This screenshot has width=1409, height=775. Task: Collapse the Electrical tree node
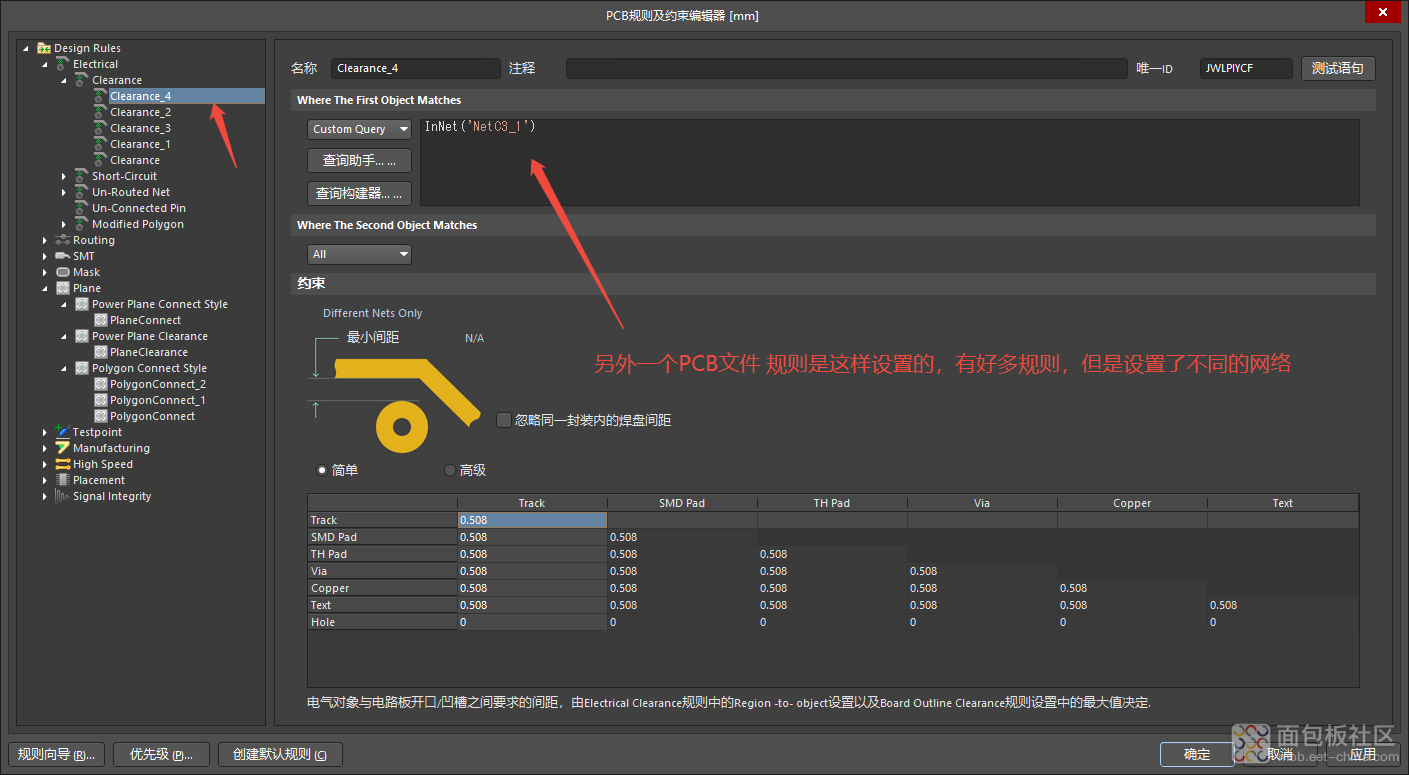coord(45,64)
